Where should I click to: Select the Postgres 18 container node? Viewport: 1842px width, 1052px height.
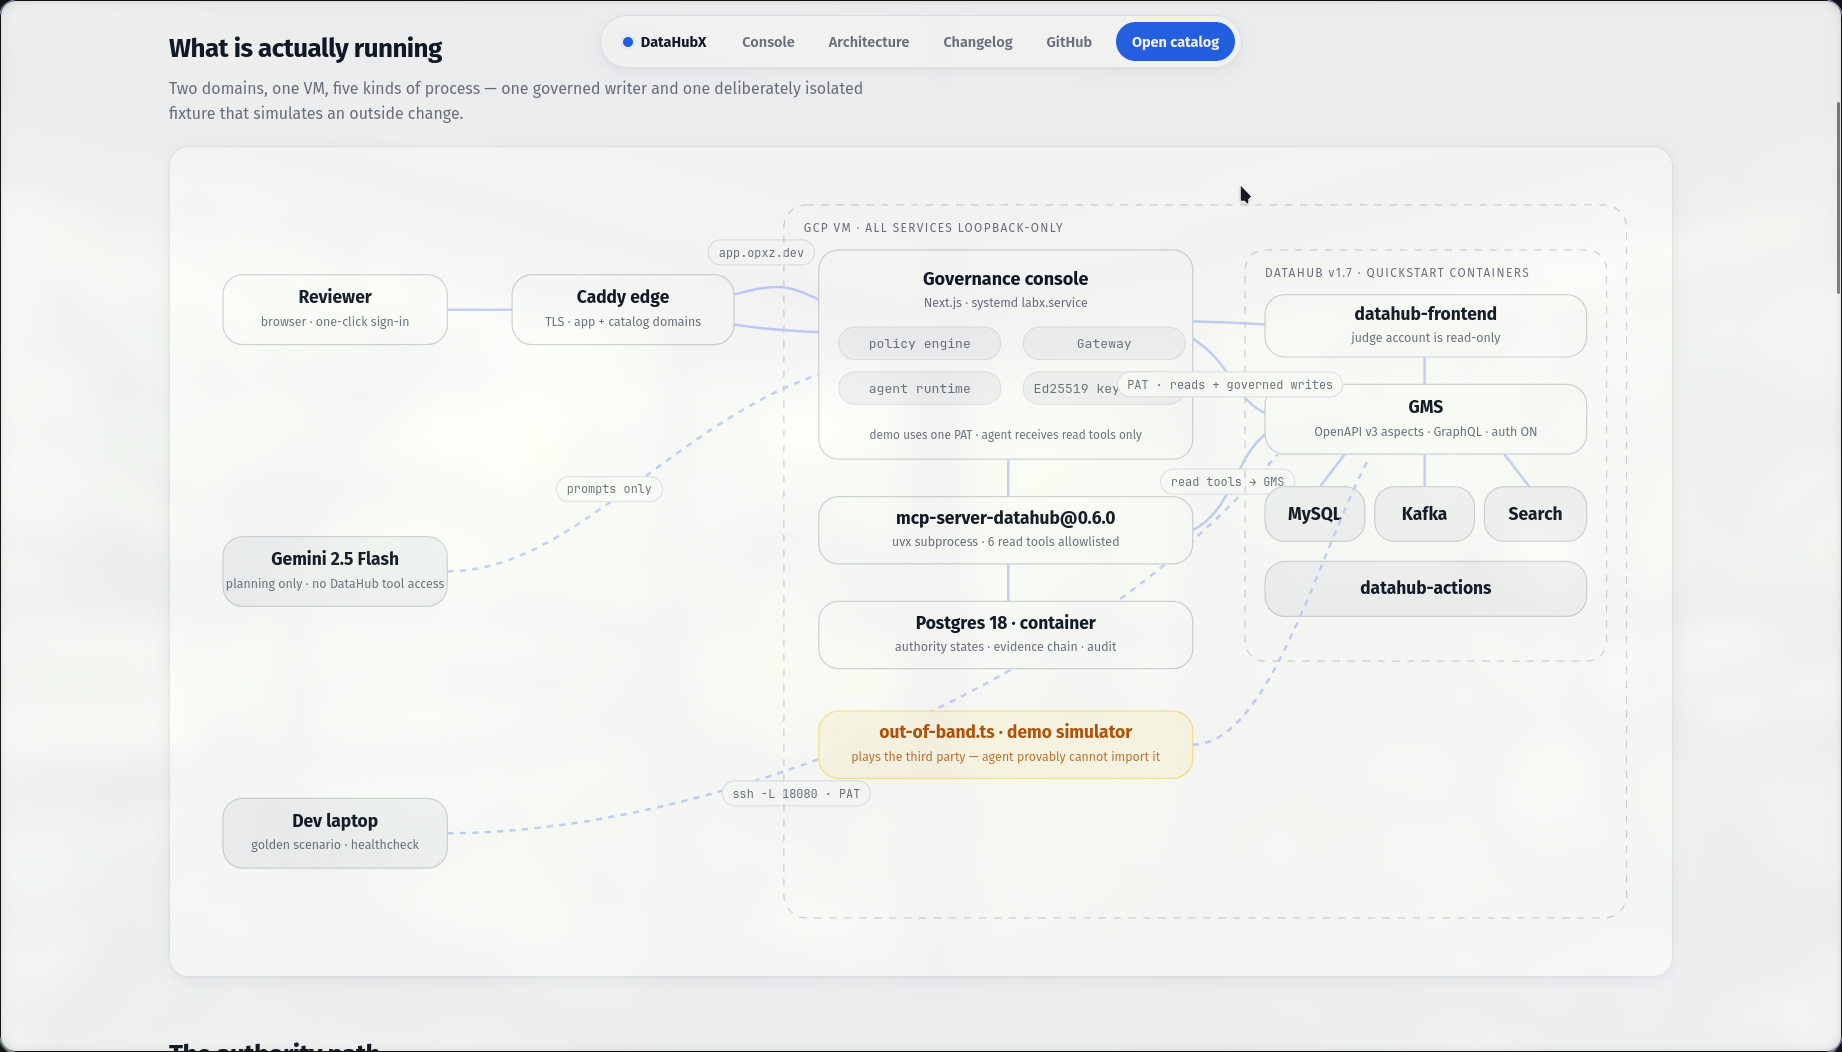(1005, 635)
